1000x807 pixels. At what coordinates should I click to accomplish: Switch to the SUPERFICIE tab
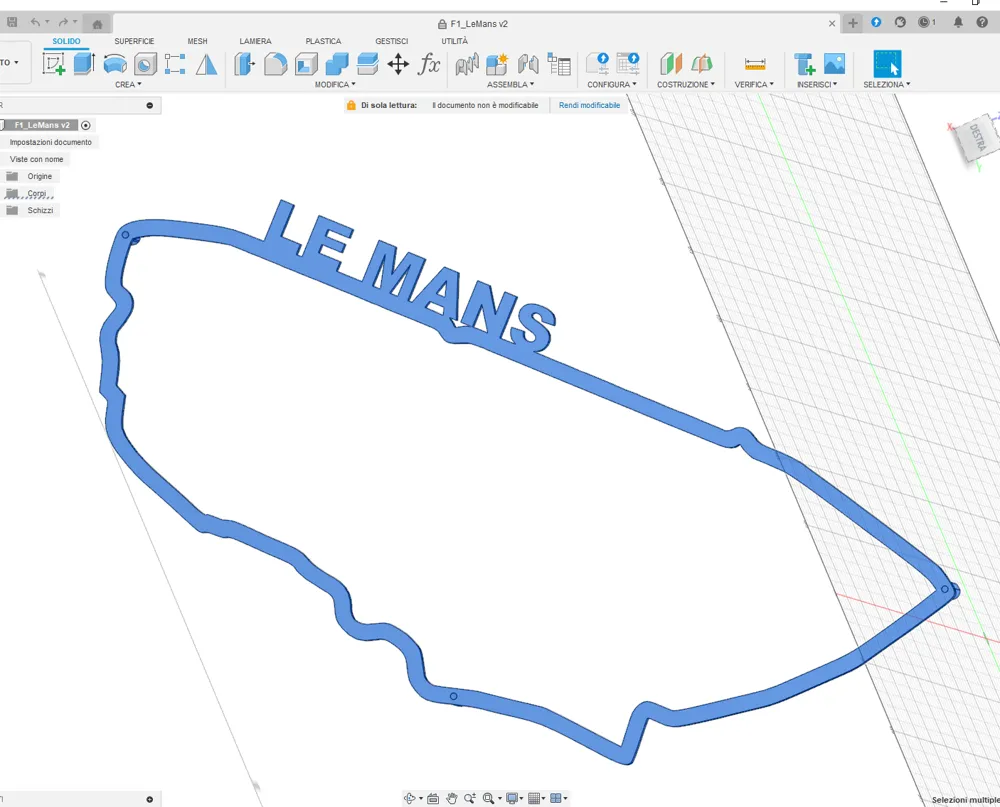(x=134, y=41)
